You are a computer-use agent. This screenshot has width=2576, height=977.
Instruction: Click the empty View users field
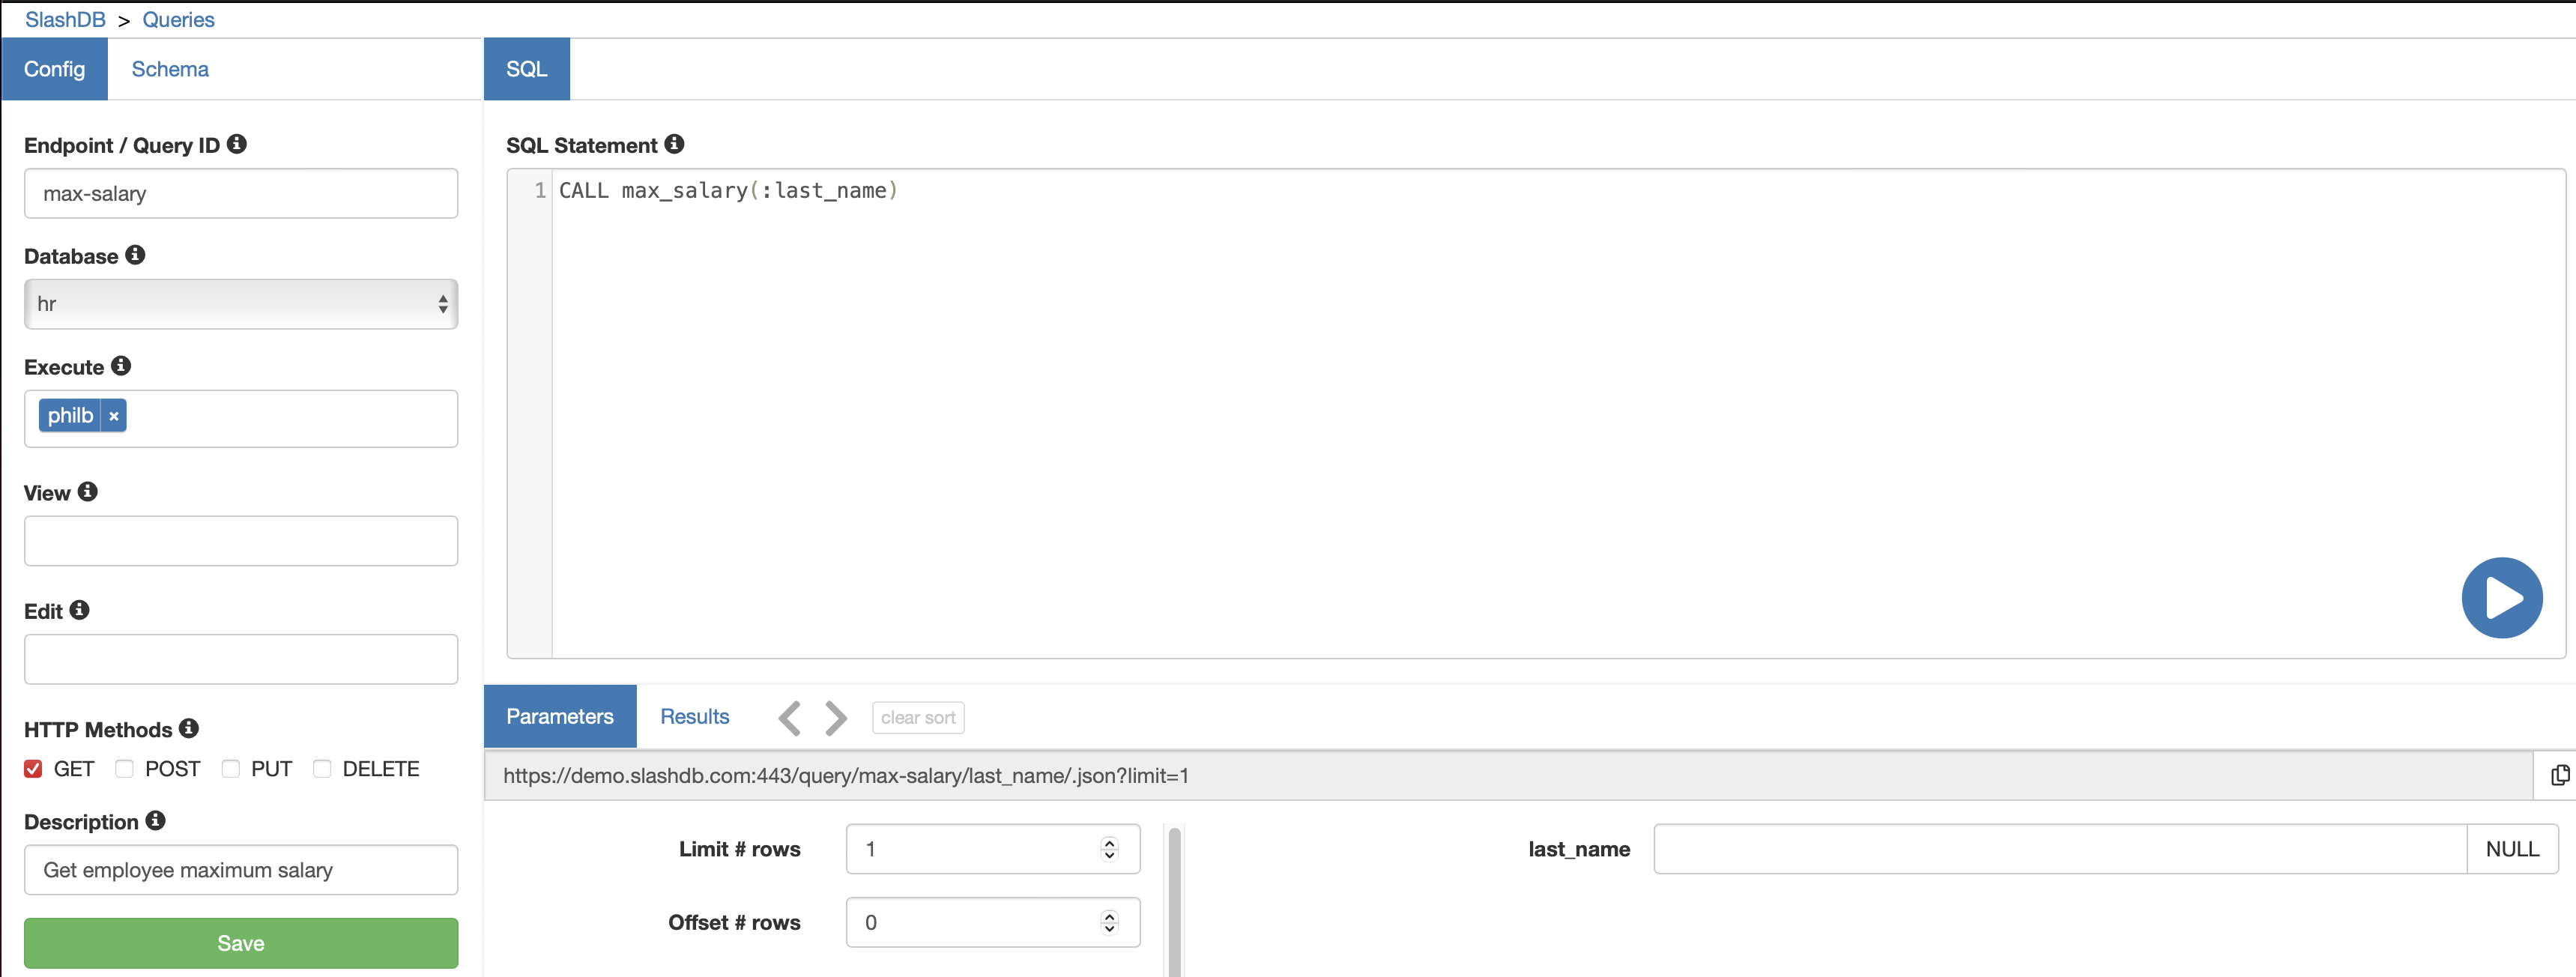click(241, 541)
